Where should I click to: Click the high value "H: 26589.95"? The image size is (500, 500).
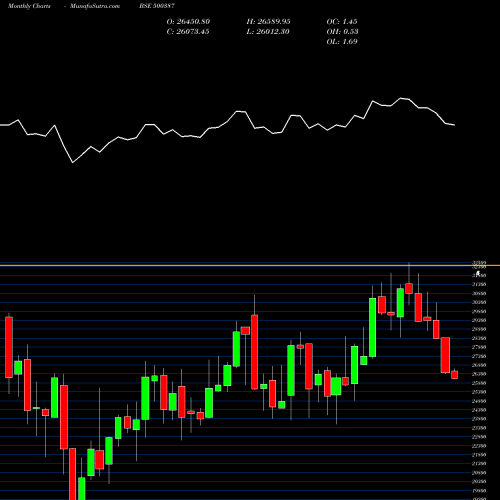268,22
